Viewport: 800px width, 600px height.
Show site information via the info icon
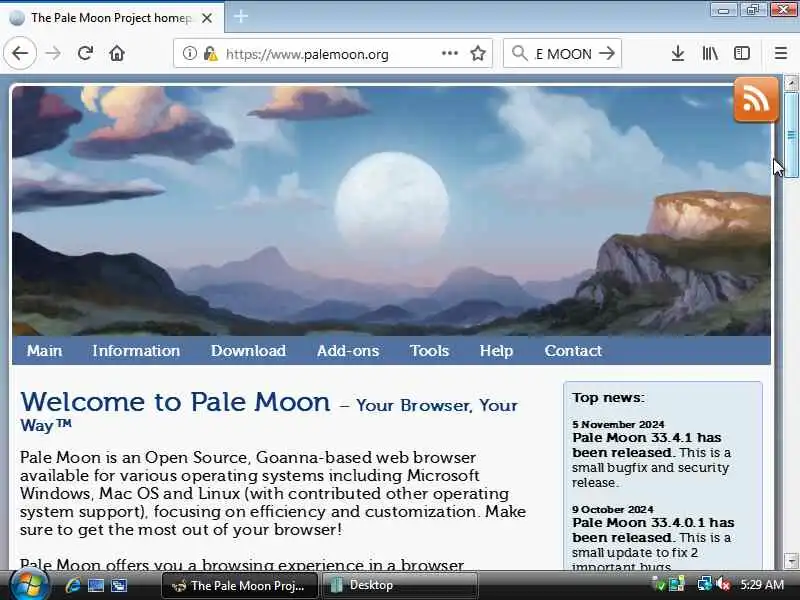click(189, 53)
